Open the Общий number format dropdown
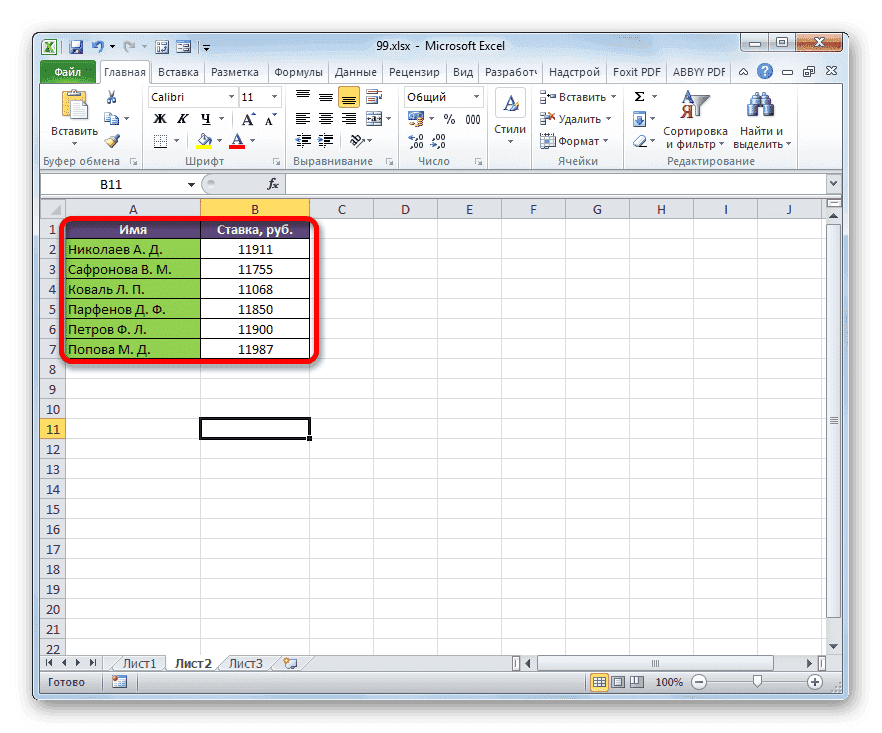 click(443, 96)
